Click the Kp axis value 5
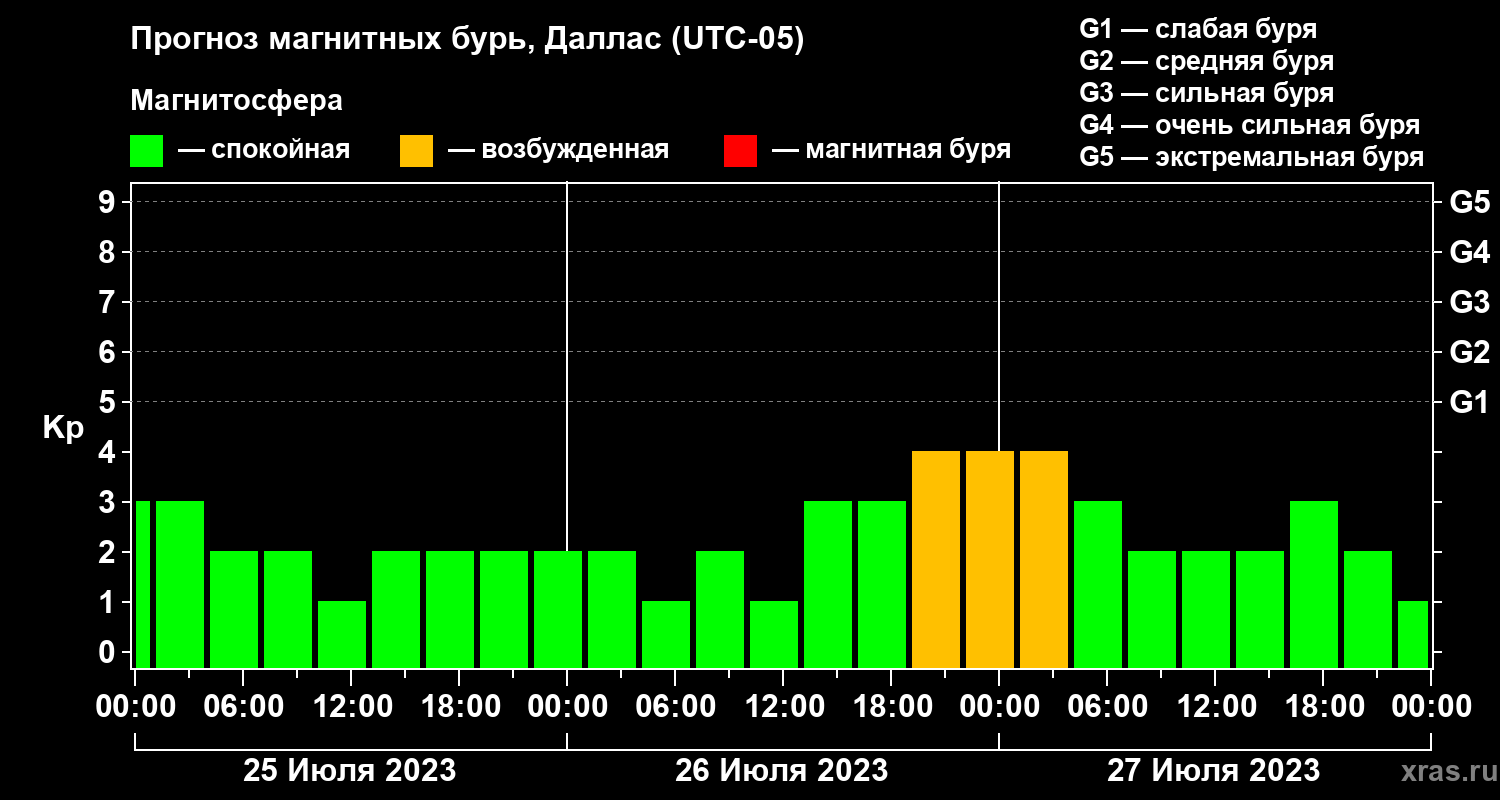 (x=108, y=402)
